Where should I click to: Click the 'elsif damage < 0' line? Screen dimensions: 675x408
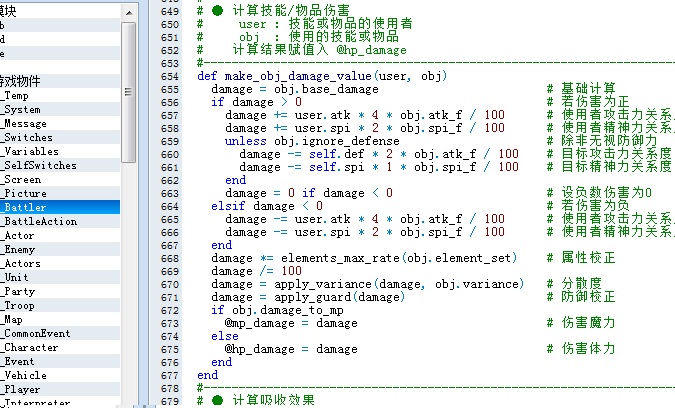pos(266,206)
